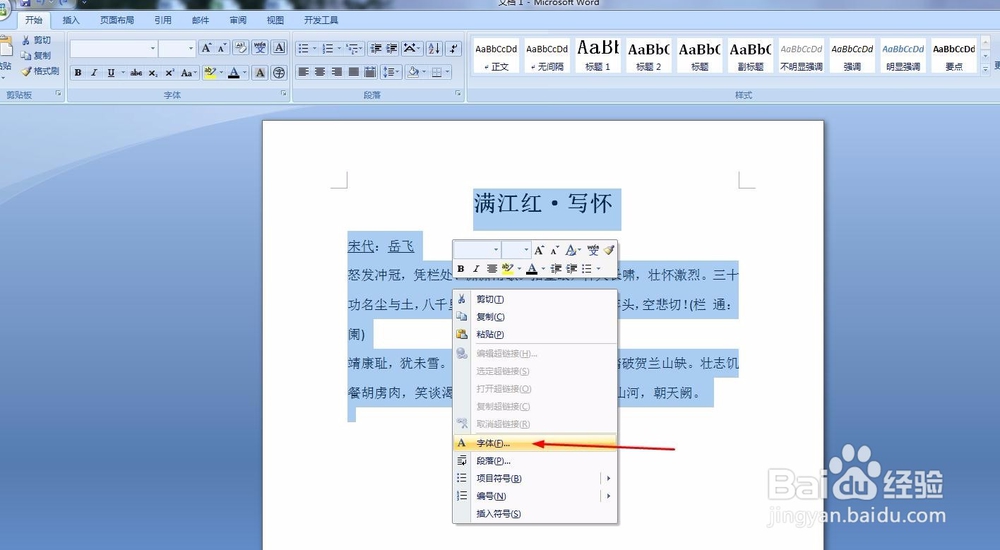Click Bold on the floating mini toolbar
This screenshot has width=1000, height=550.
coord(460,269)
